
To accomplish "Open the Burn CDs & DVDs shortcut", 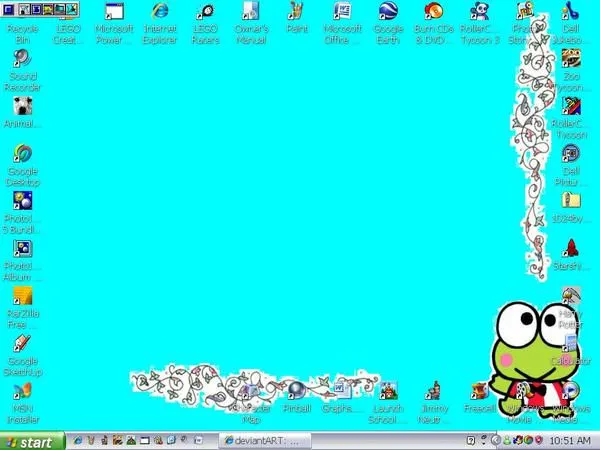I will tap(434, 11).
